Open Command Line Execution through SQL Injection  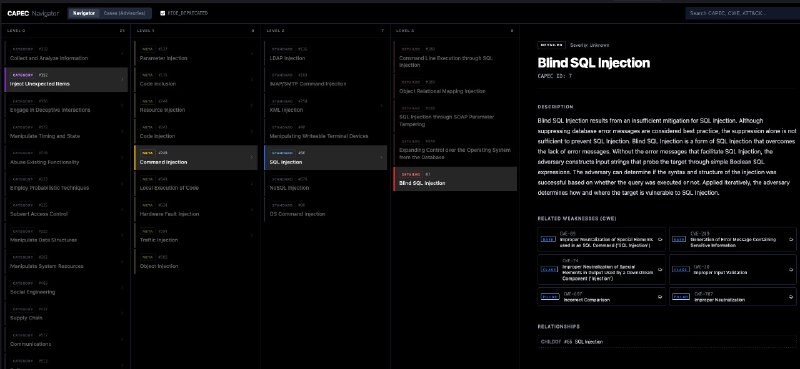(x=455, y=57)
